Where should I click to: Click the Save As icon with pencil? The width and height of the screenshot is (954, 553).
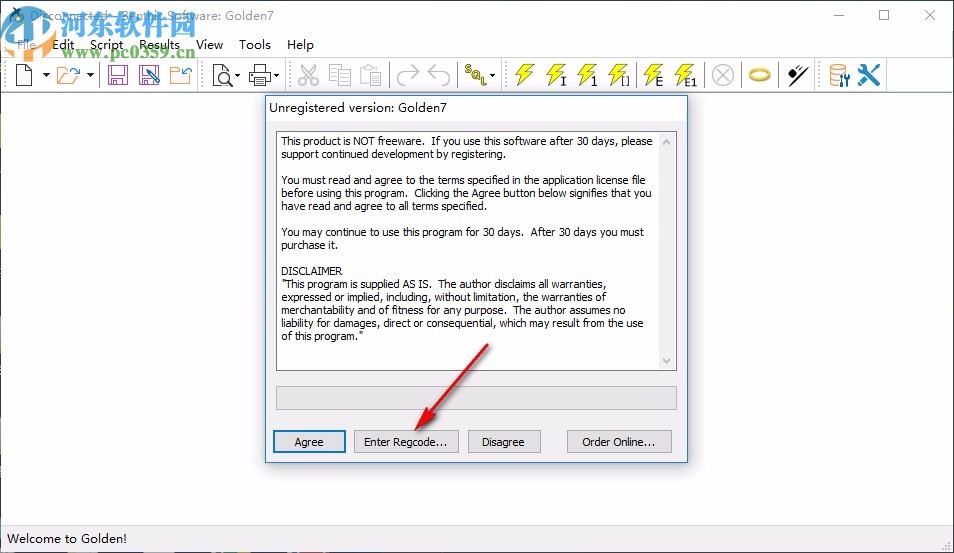pyautogui.click(x=149, y=75)
